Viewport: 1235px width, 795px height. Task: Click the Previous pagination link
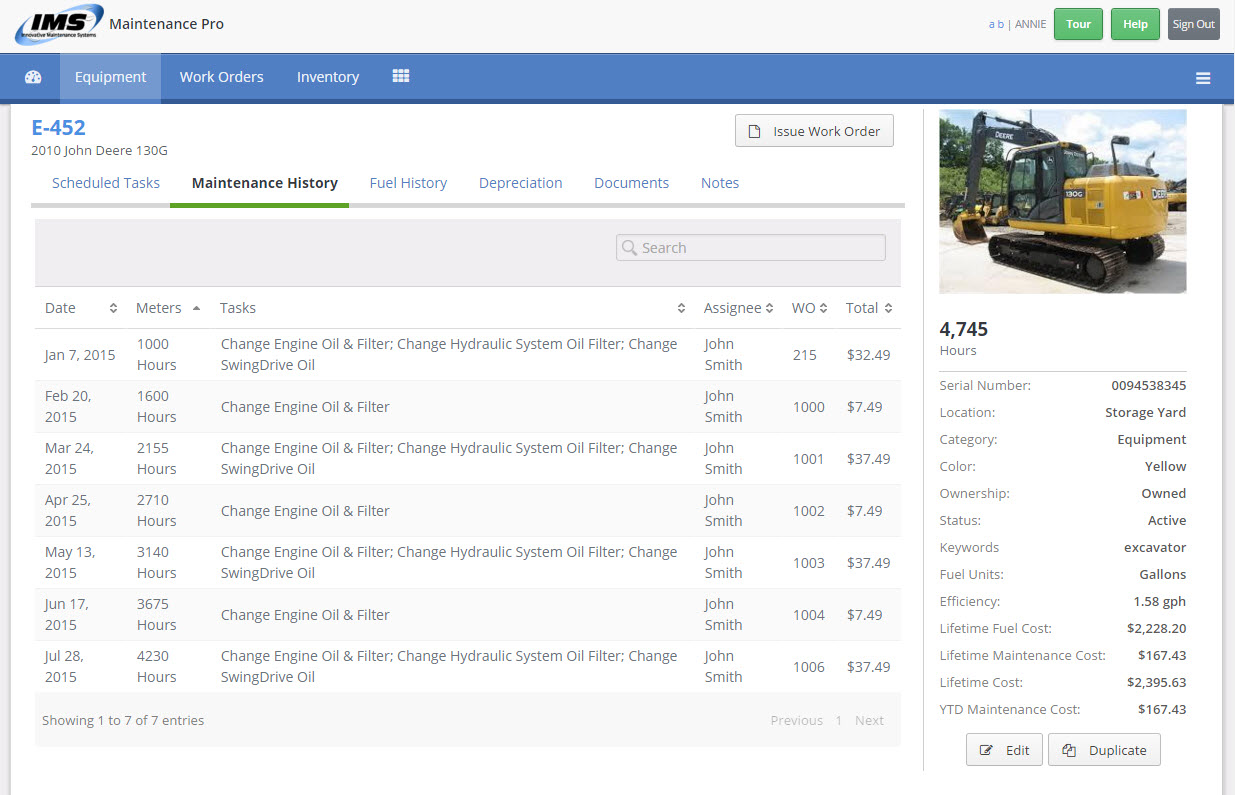(x=797, y=720)
